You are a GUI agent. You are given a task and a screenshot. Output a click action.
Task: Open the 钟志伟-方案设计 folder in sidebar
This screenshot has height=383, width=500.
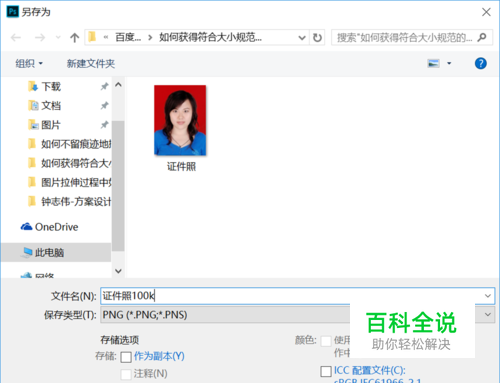[x=70, y=201]
